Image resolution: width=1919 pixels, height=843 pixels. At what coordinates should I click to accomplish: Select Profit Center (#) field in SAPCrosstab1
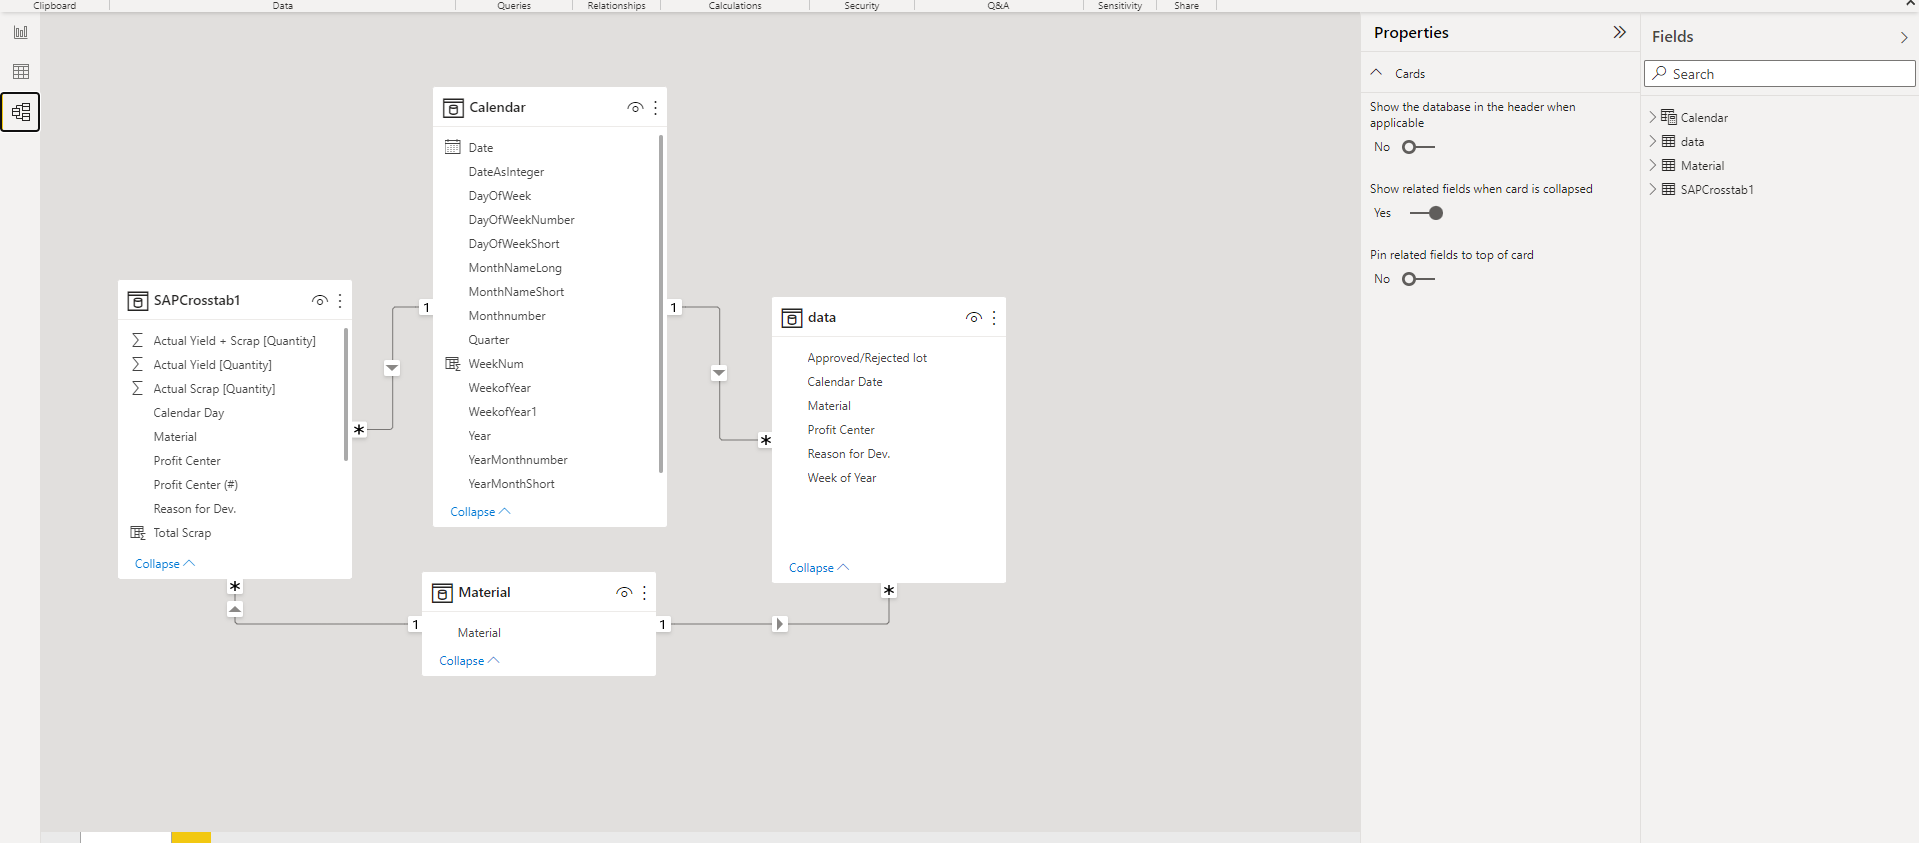coord(196,485)
